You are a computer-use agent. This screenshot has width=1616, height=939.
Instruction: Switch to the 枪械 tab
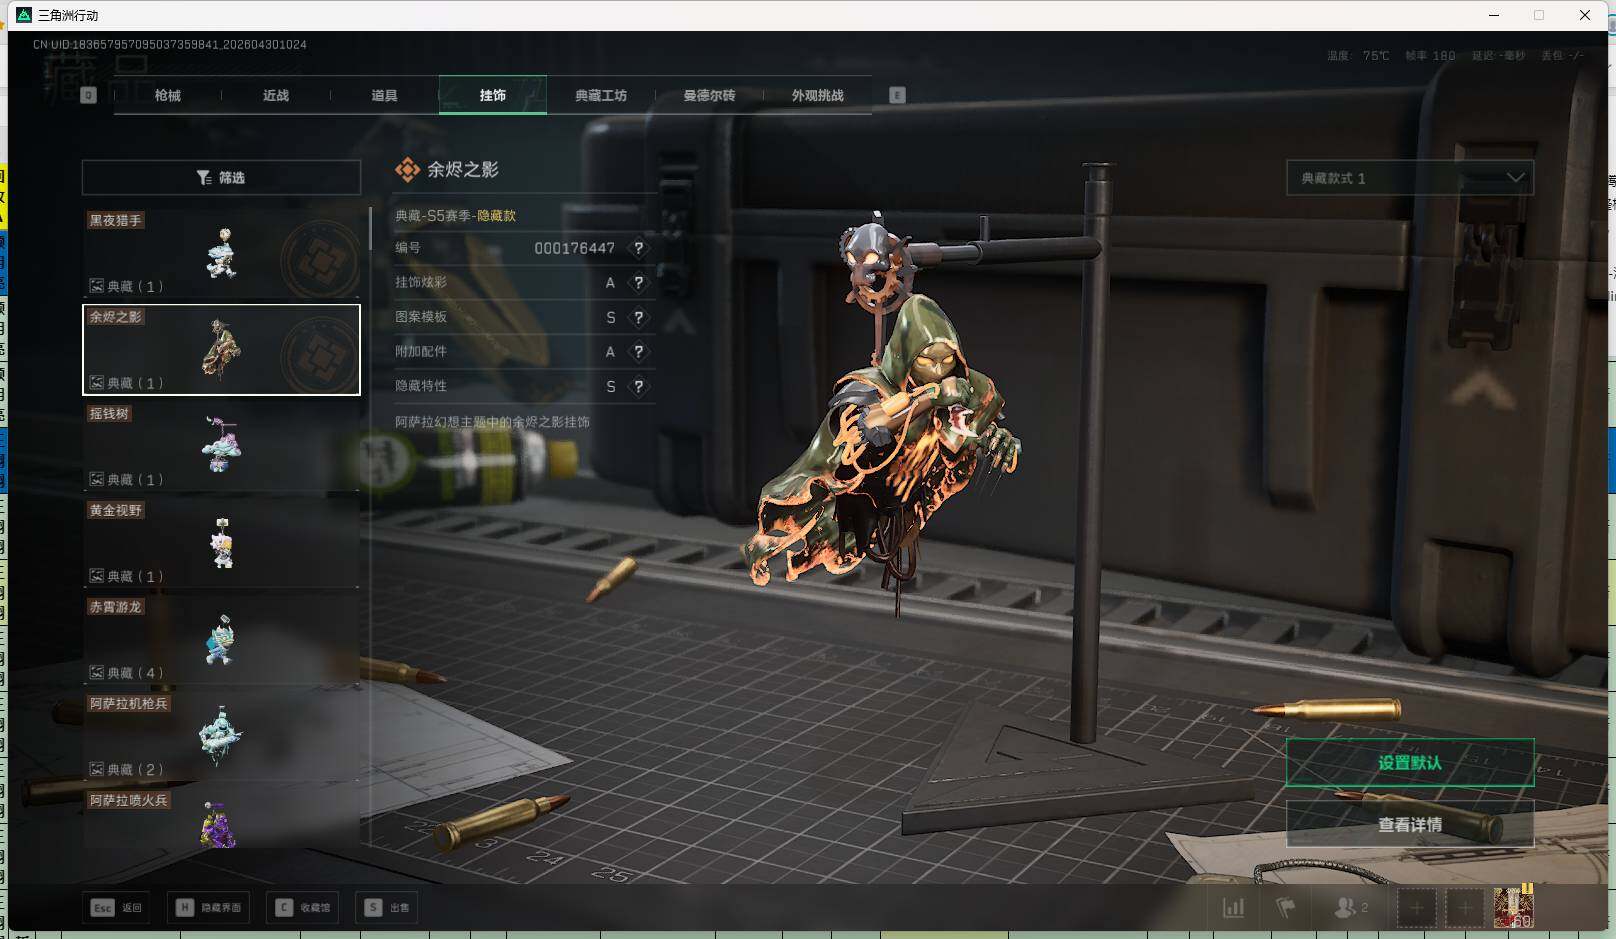click(168, 95)
